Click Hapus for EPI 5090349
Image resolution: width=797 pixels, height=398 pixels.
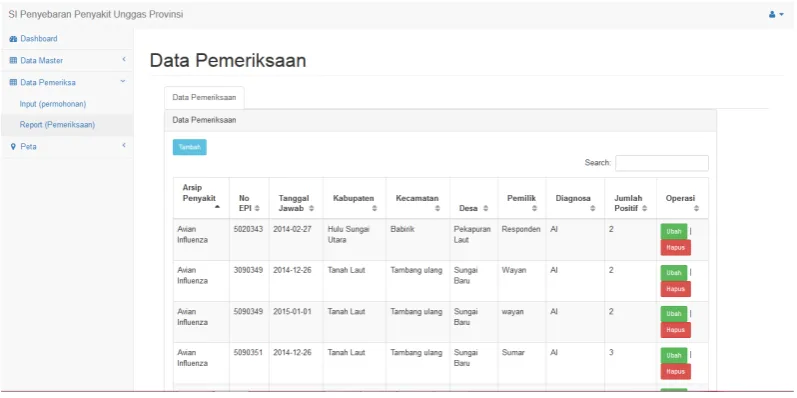(676, 330)
